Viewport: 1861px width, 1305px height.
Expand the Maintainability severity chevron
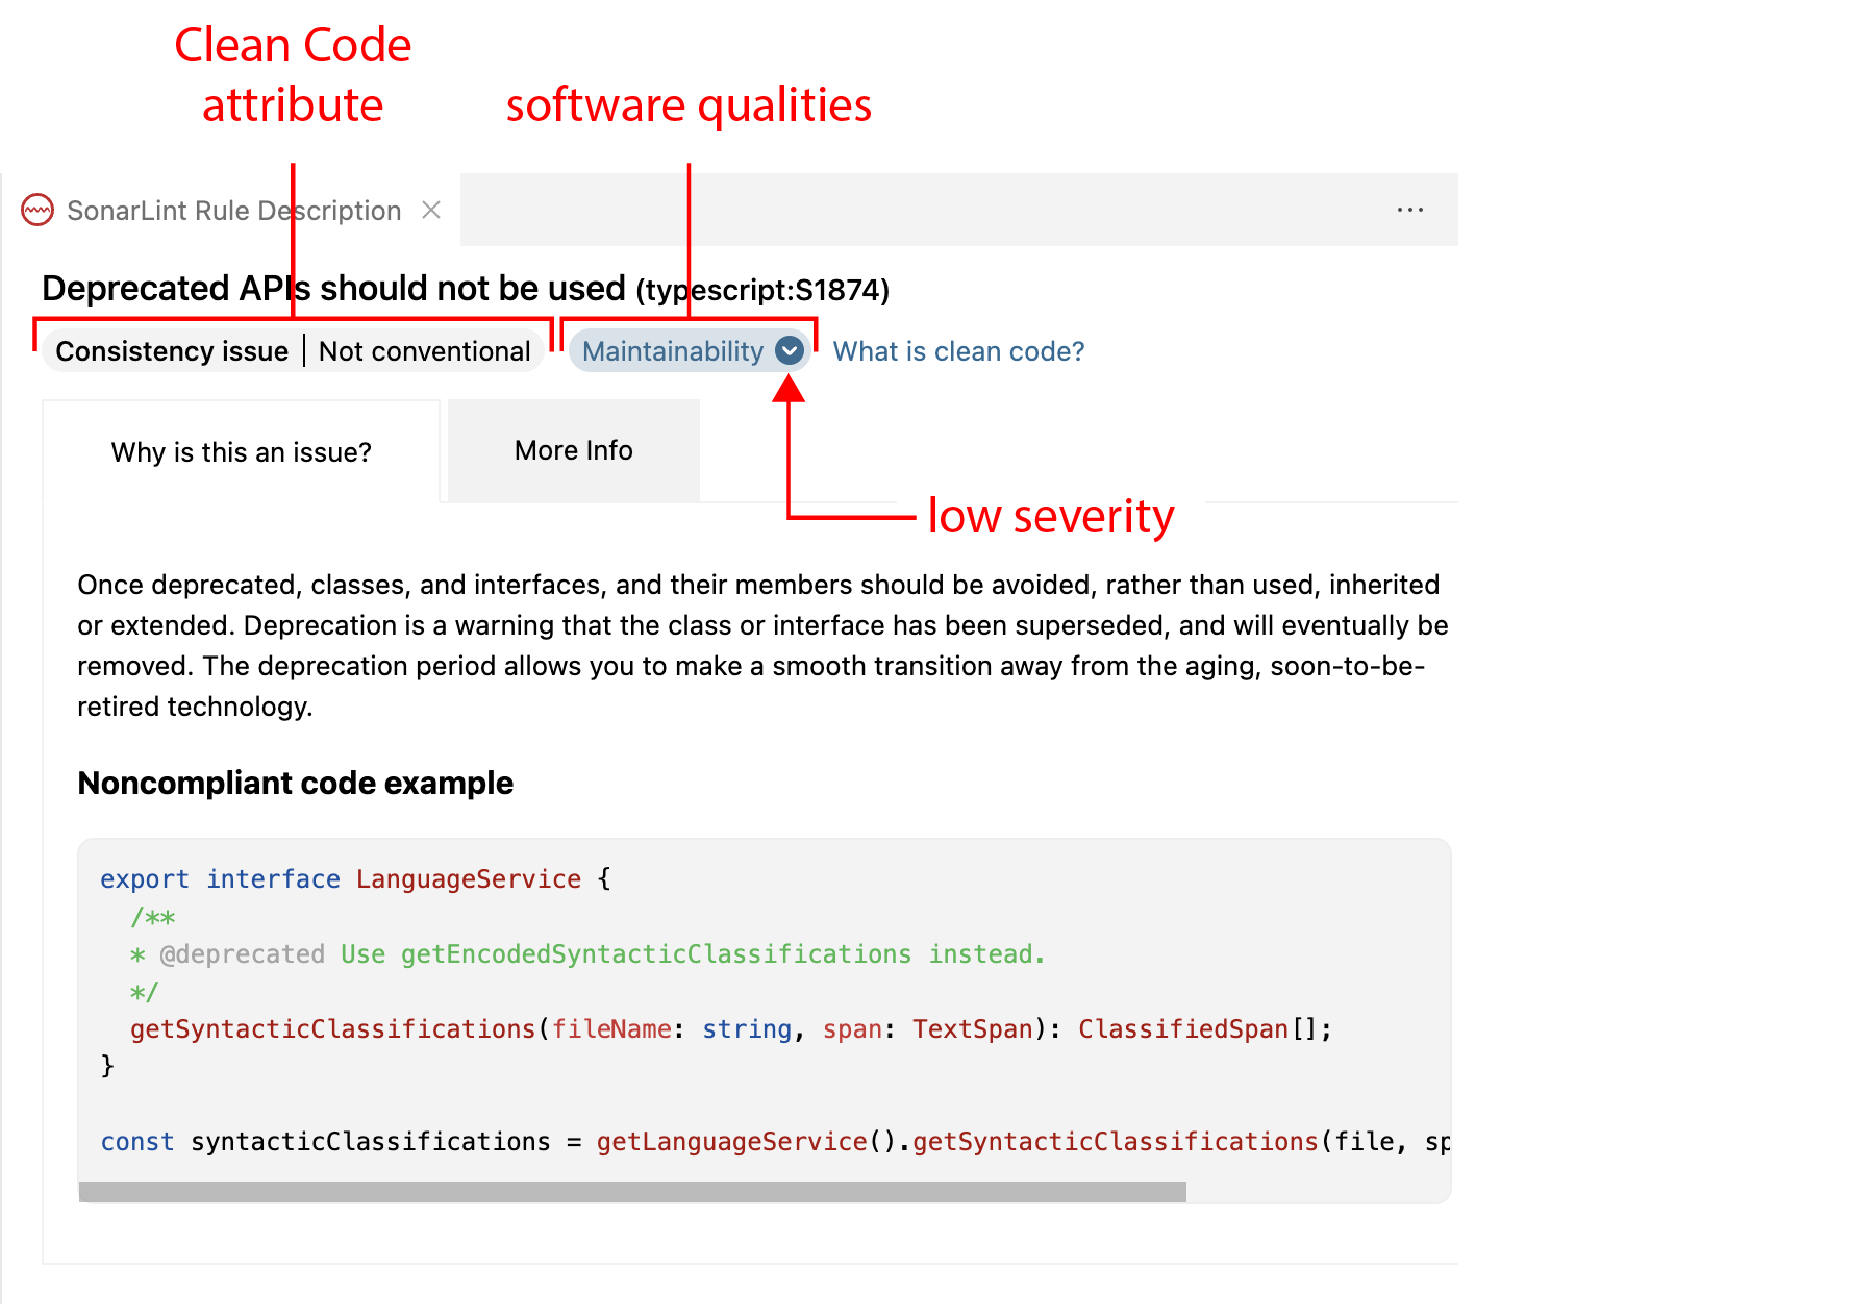(790, 351)
